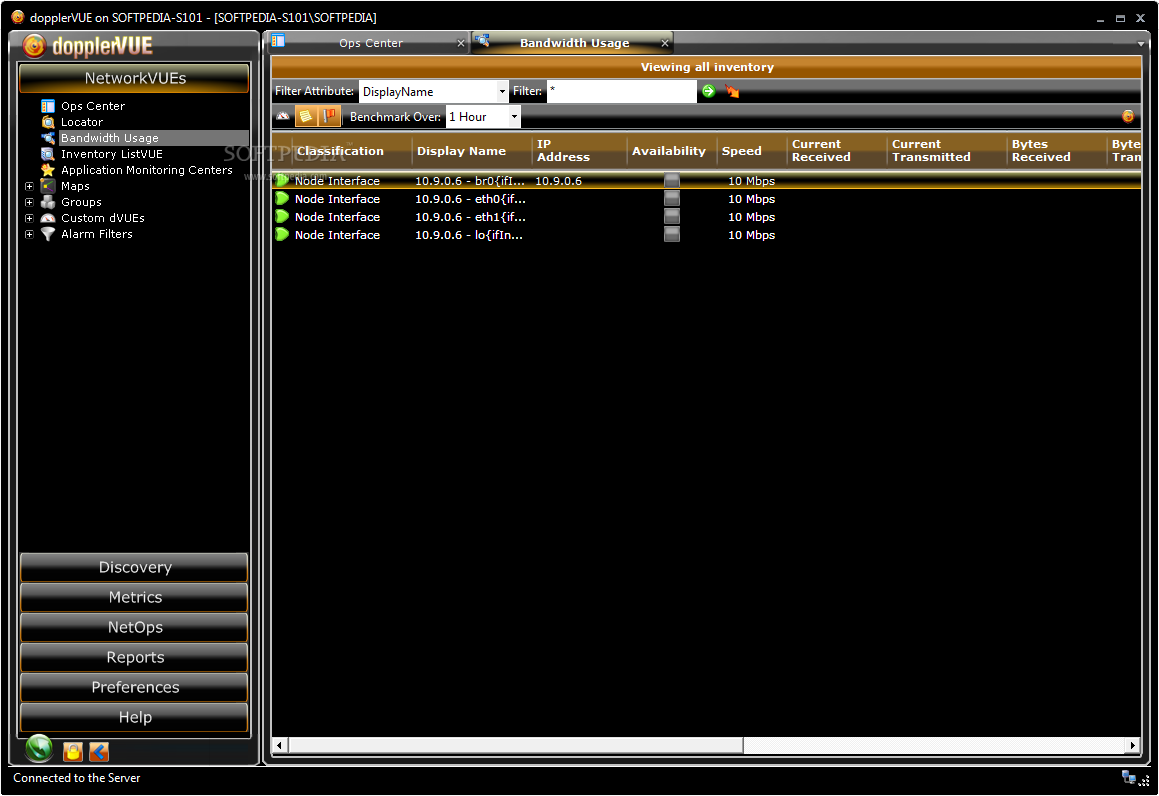Click the Locator magnifier icon
The image size is (1159, 796).
click(x=48, y=122)
